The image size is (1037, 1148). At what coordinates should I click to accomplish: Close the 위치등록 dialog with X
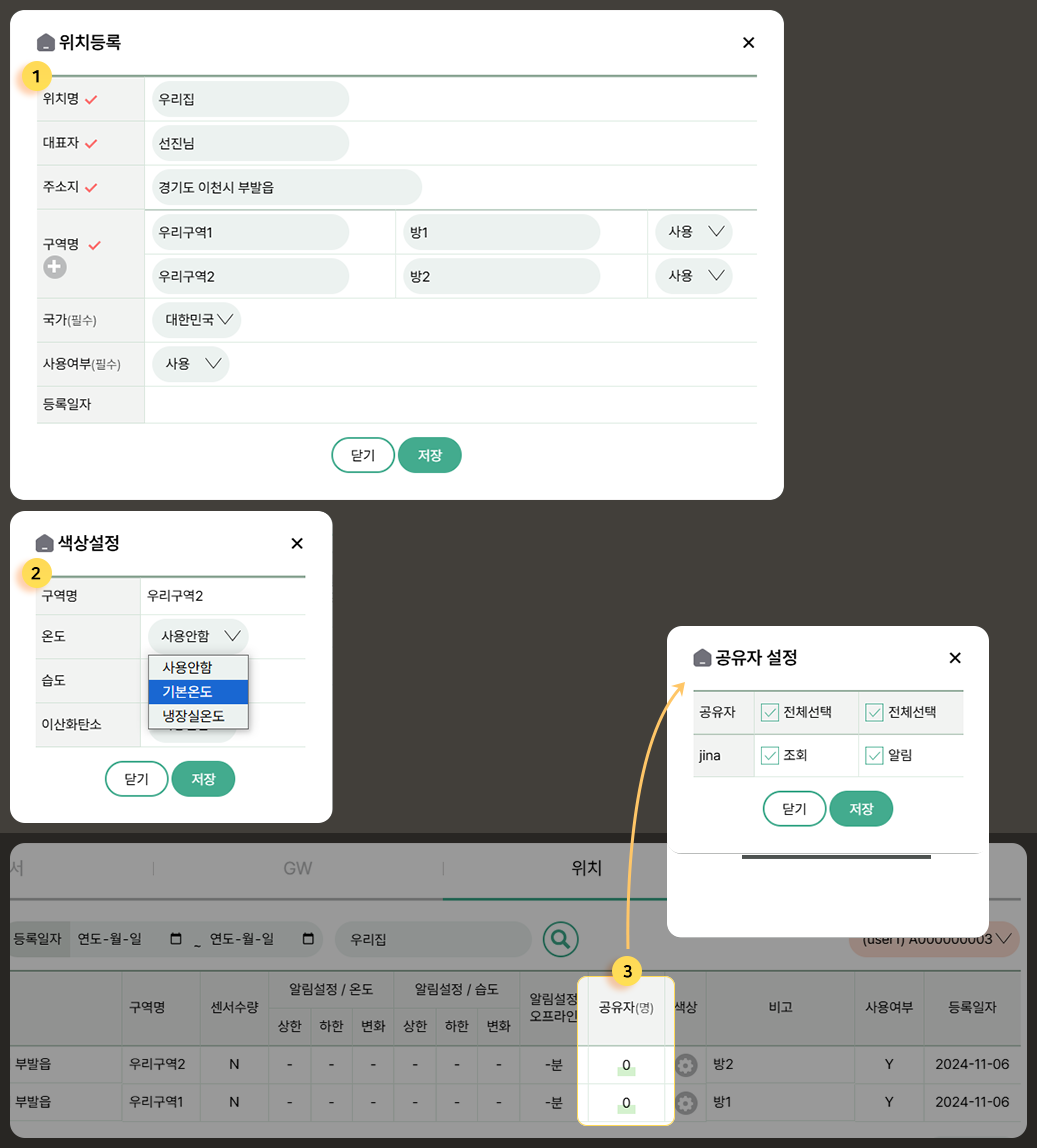(748, 42)
